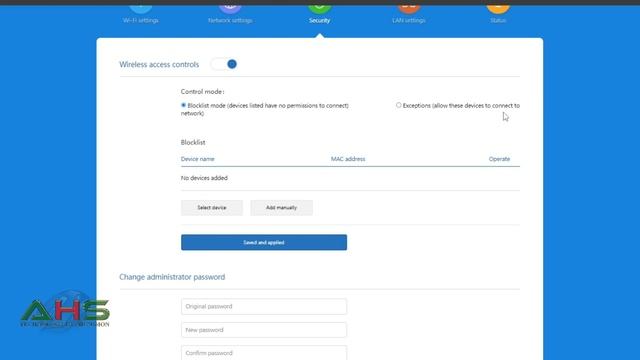Viewport: 640px width, 360px height.
Task: Click the Add manually button
Action: (x=282, y=208)
